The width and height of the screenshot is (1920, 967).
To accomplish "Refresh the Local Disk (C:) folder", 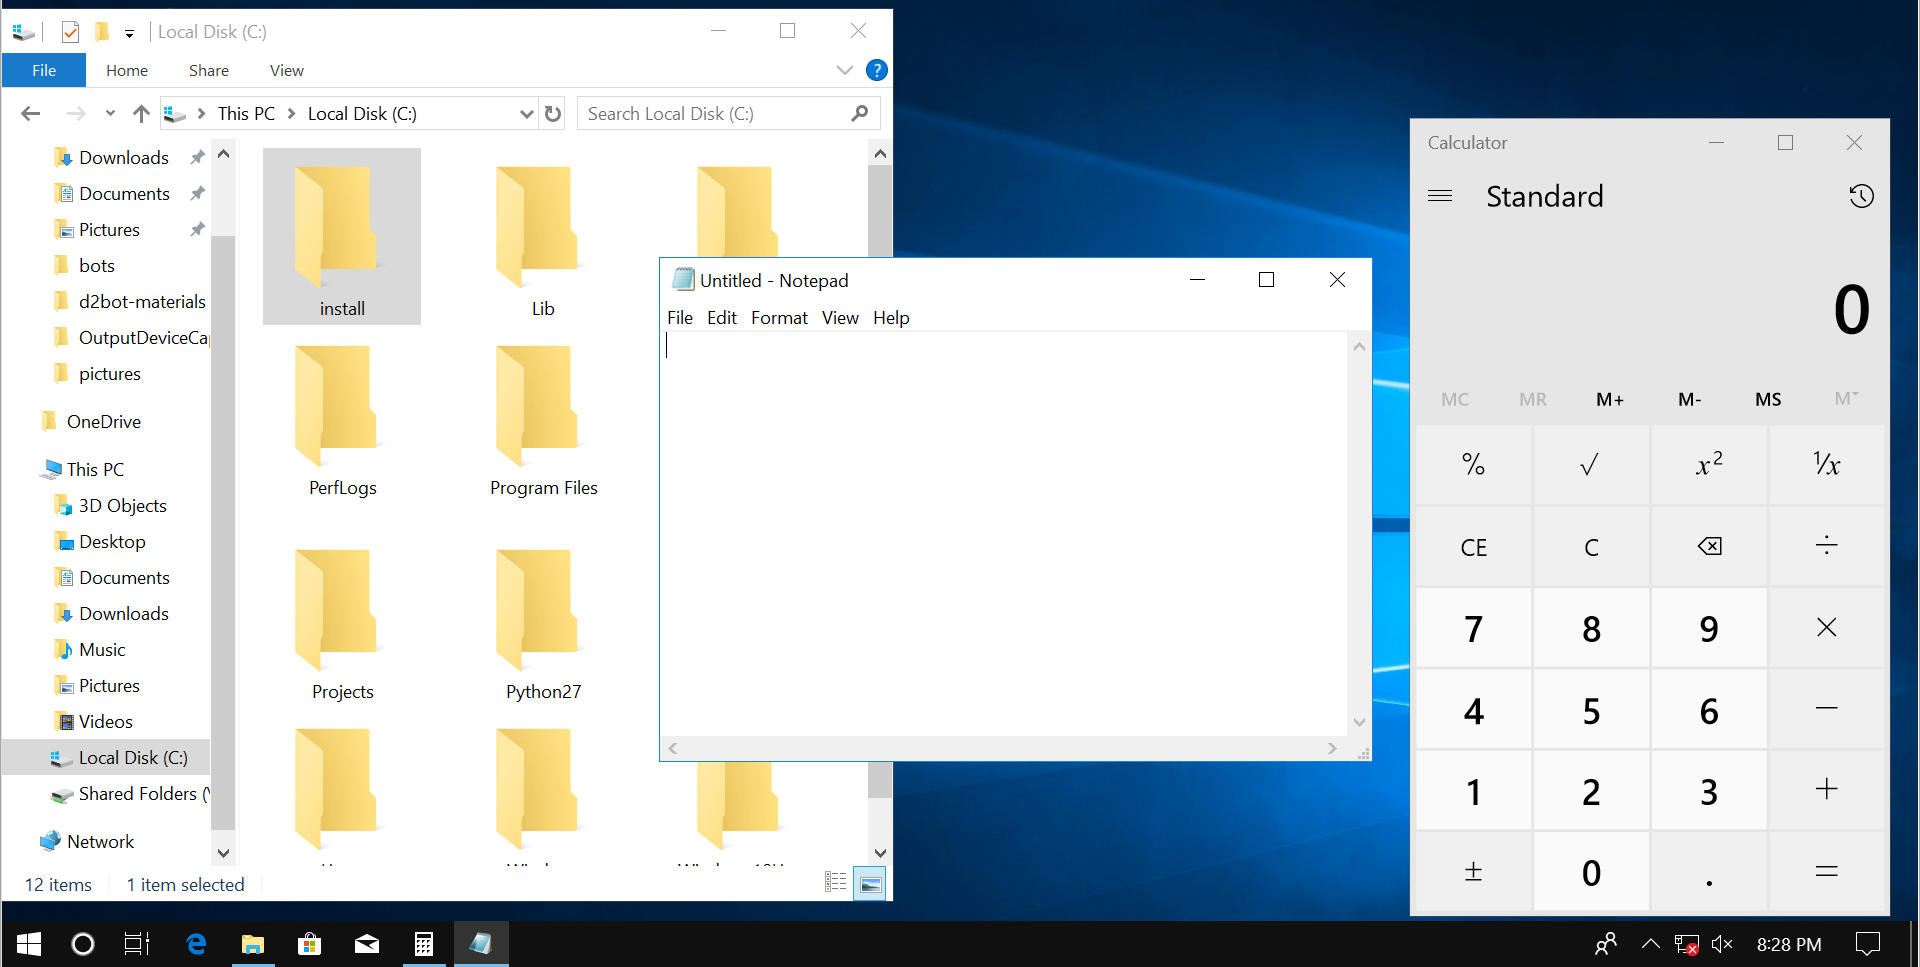I will 553,114.
